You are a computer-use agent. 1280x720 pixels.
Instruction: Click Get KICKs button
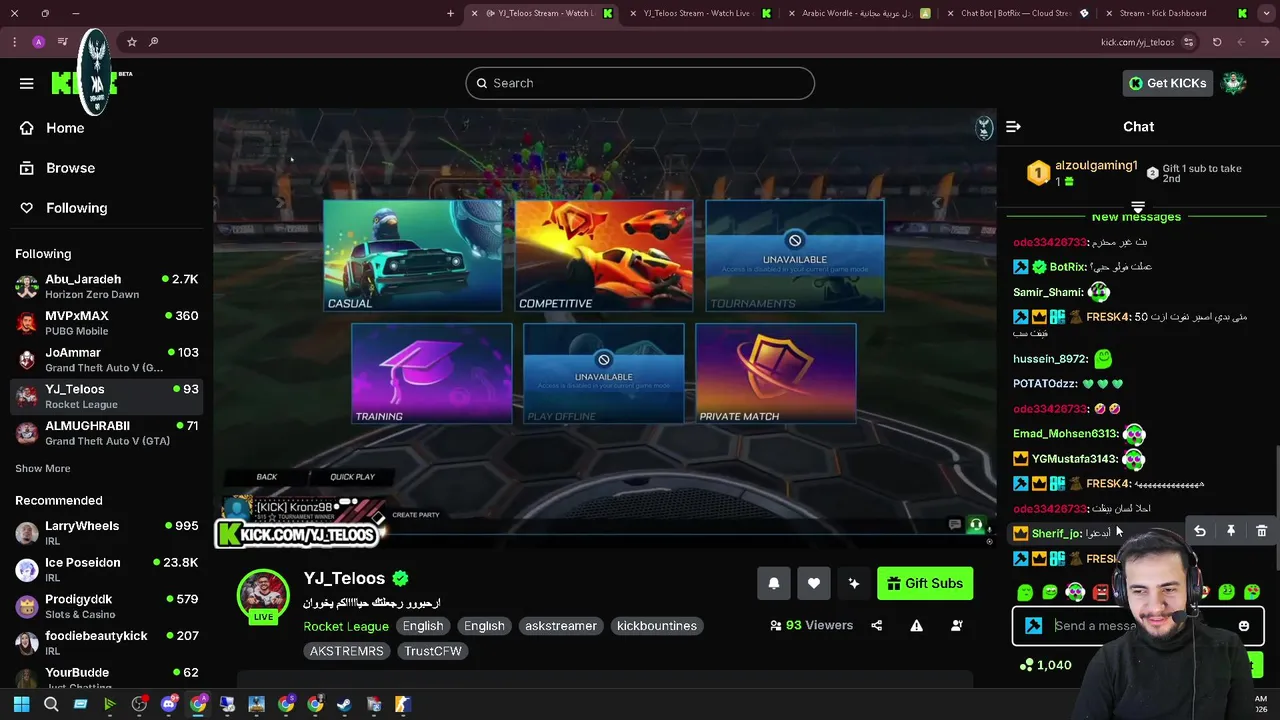pos(1168,83)
